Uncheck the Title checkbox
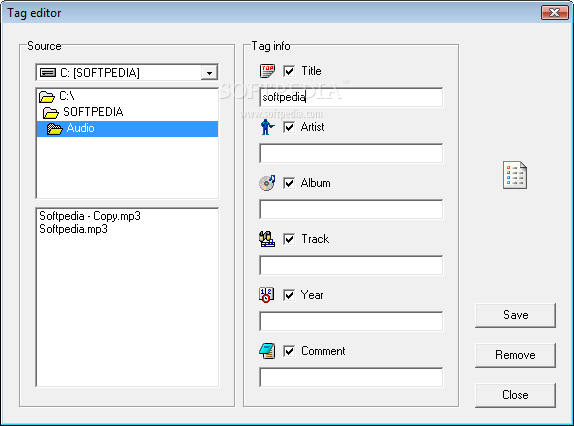This screenshot has width=574, height=426. pos(289,71)
